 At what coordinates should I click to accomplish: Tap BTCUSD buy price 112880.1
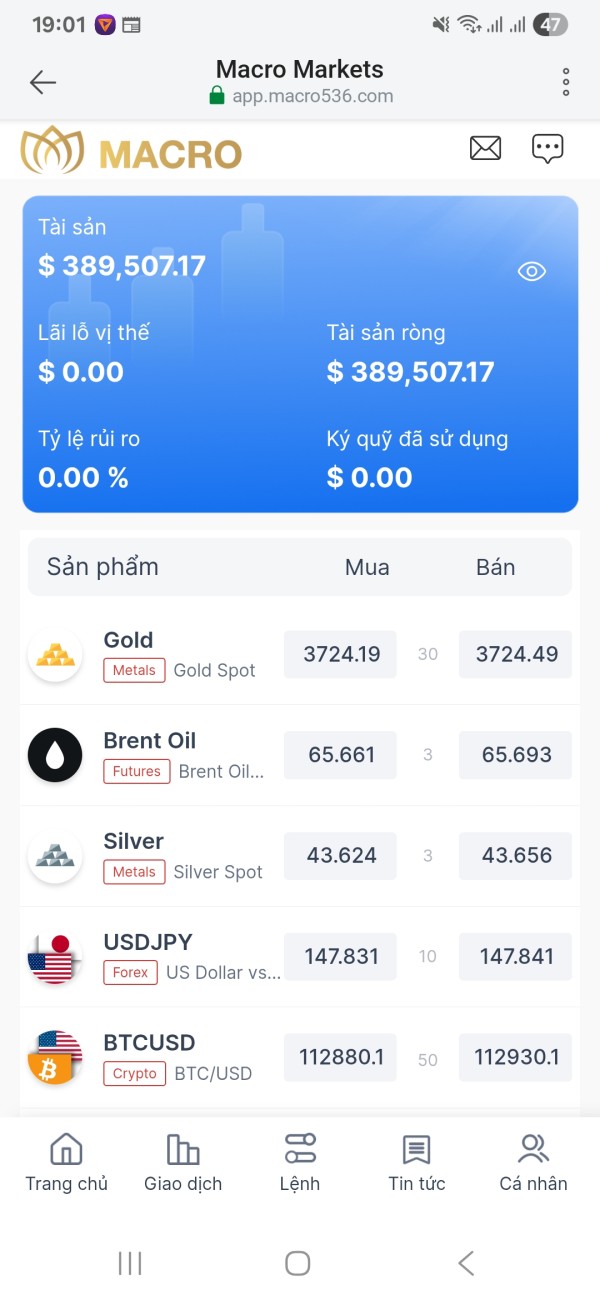(x=341, y=1057)
